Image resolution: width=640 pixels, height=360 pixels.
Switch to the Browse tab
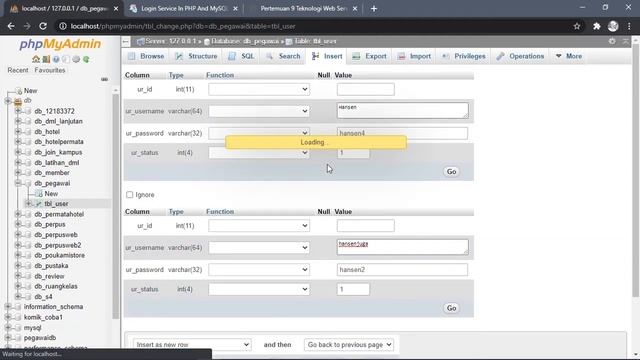point(146,56)
